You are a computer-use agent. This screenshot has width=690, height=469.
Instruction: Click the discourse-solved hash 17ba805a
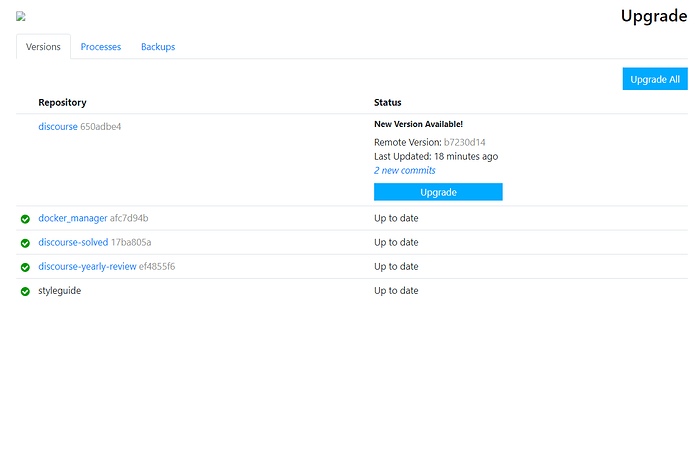click(x=131, y=242)
